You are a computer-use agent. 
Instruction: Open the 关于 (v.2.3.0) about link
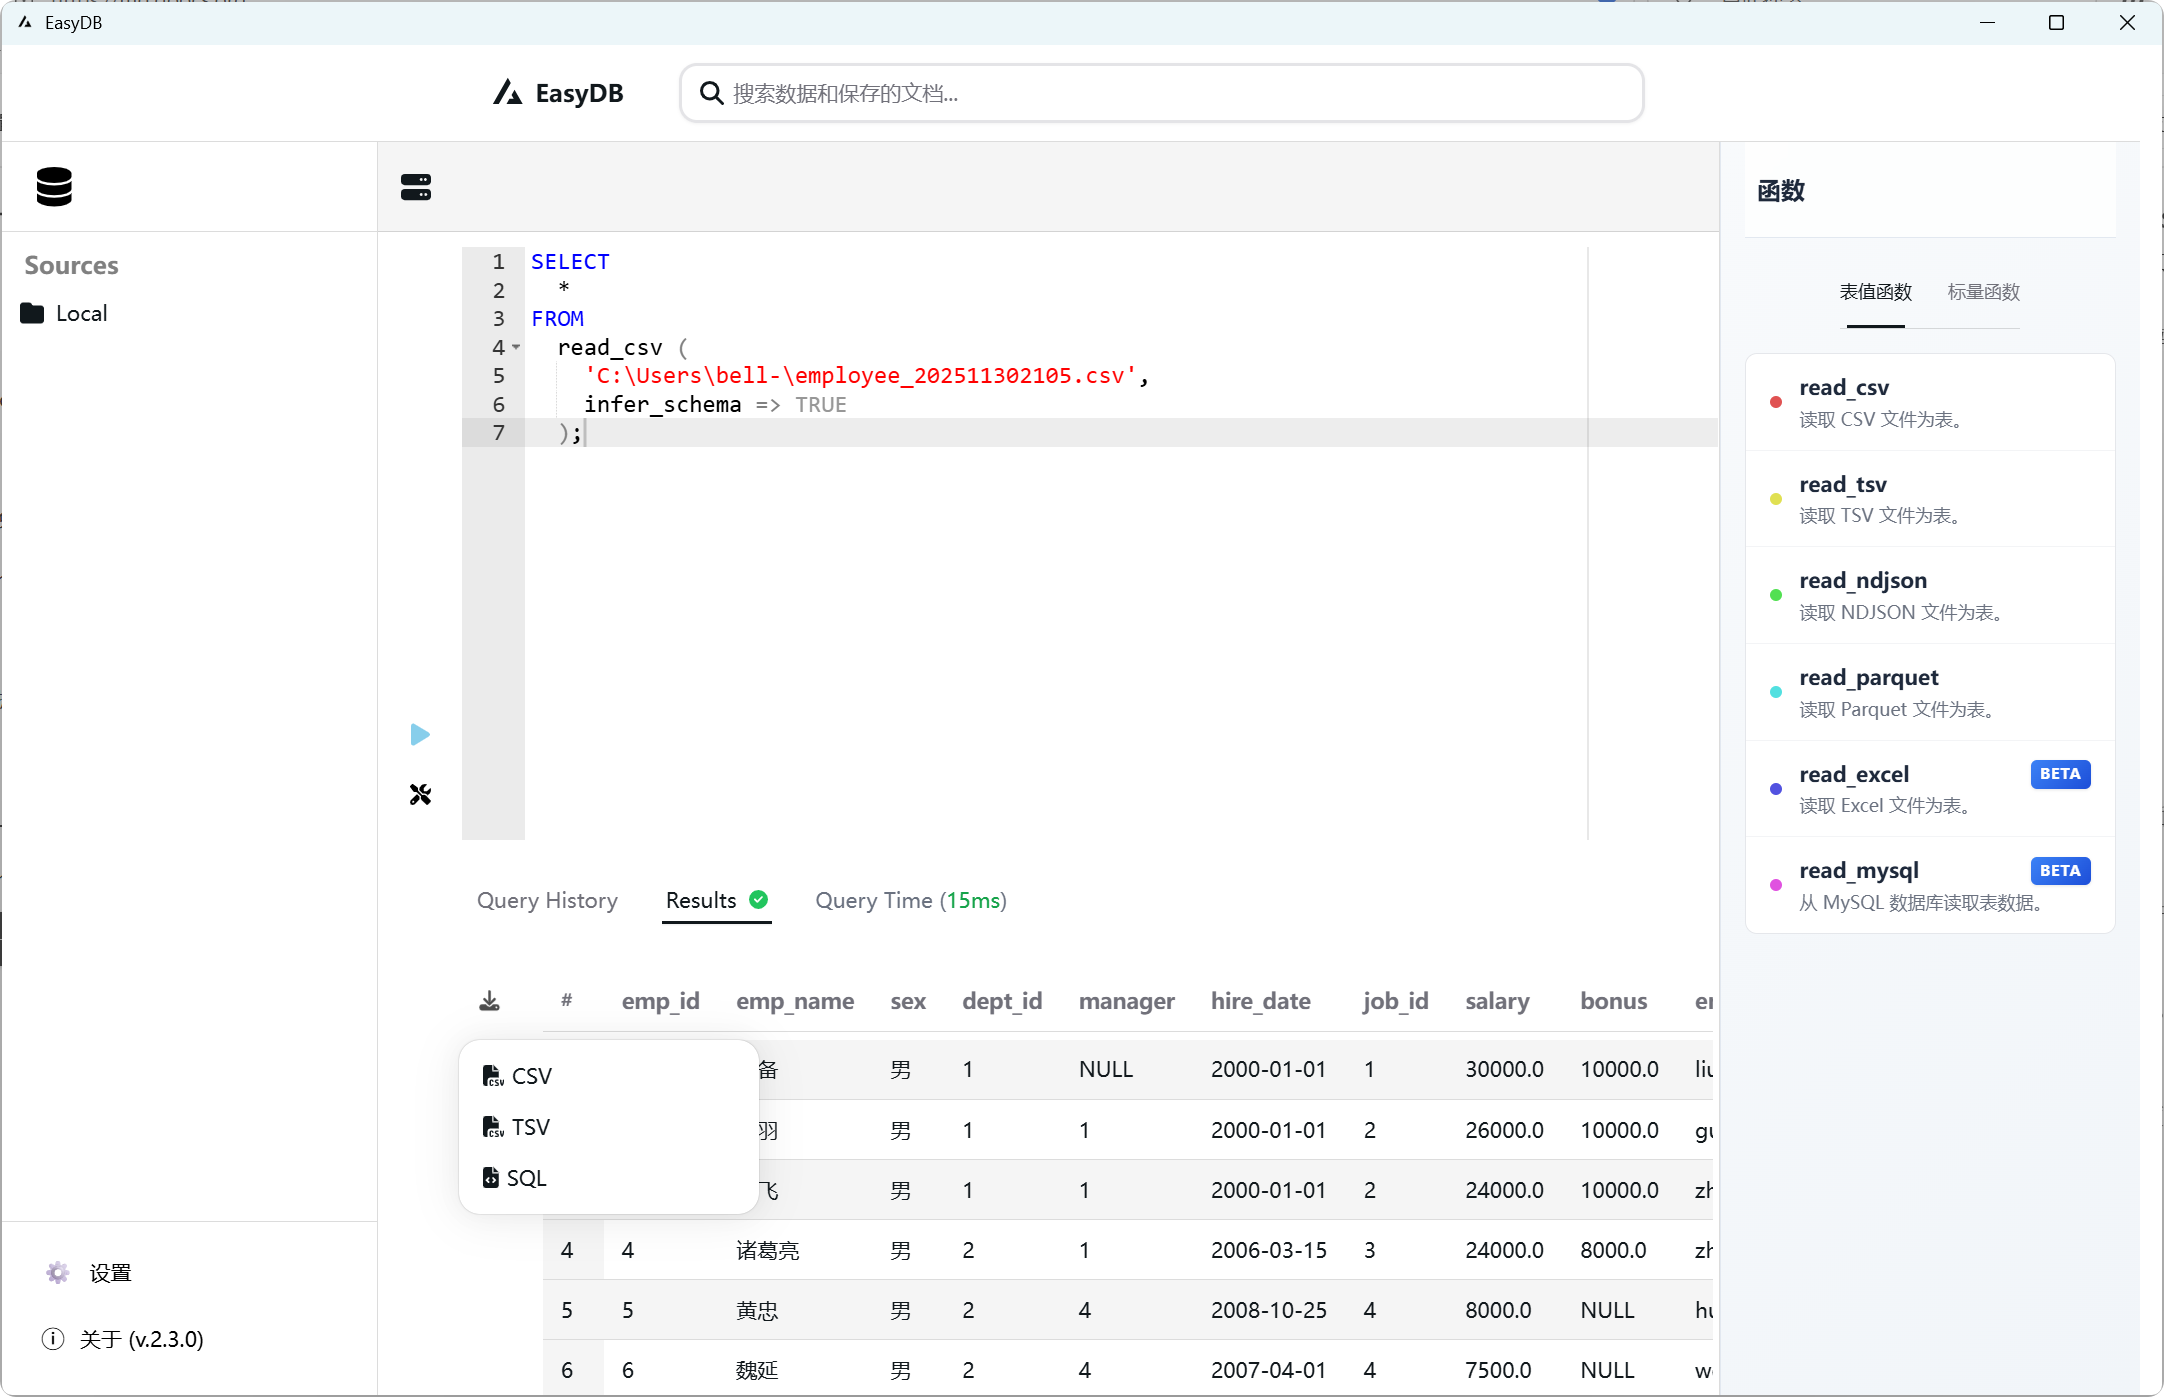click(x=141, y=1338)
